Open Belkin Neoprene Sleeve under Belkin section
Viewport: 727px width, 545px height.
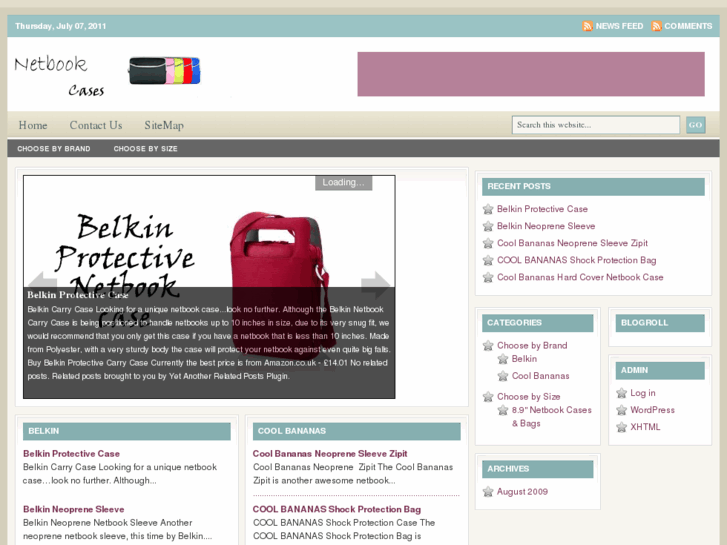coord(74,509)
